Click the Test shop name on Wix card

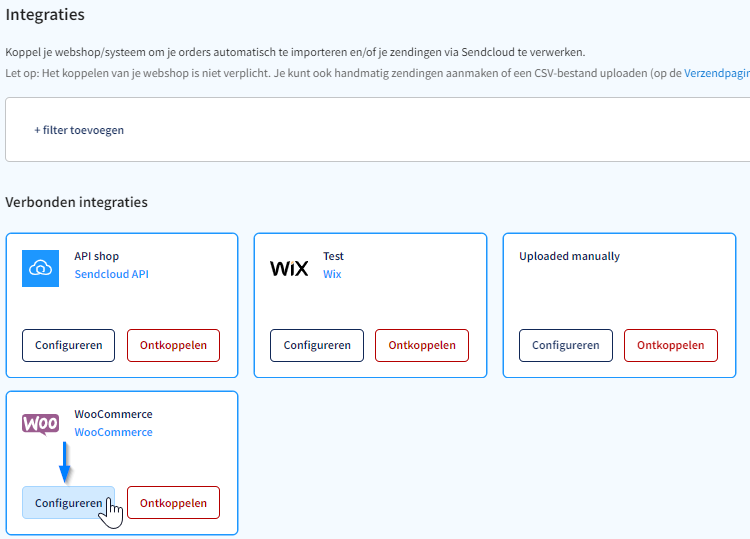(333, 256)
